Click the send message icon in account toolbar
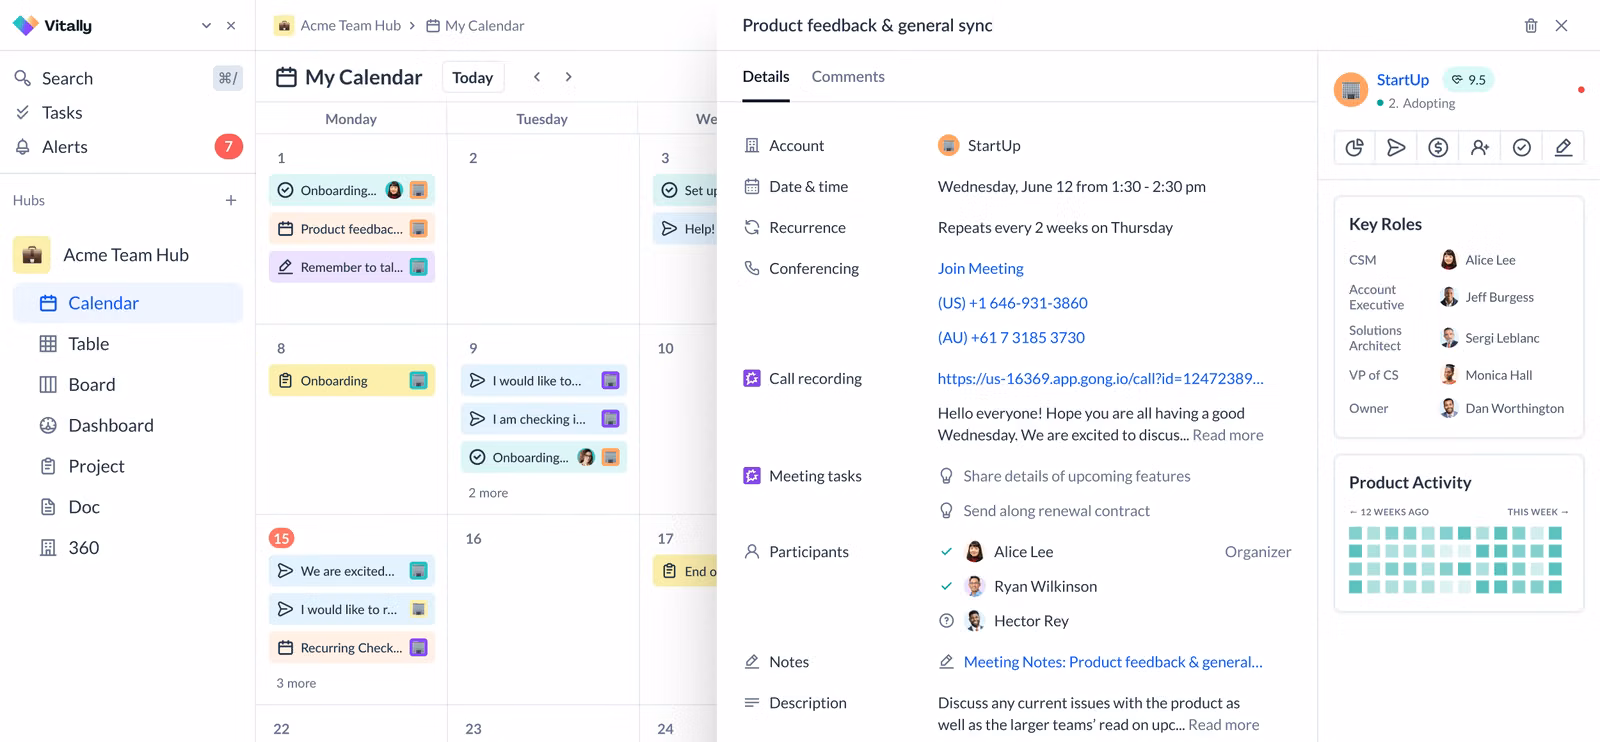This screenshot has width=1600, height=742. click(1396, 148)
